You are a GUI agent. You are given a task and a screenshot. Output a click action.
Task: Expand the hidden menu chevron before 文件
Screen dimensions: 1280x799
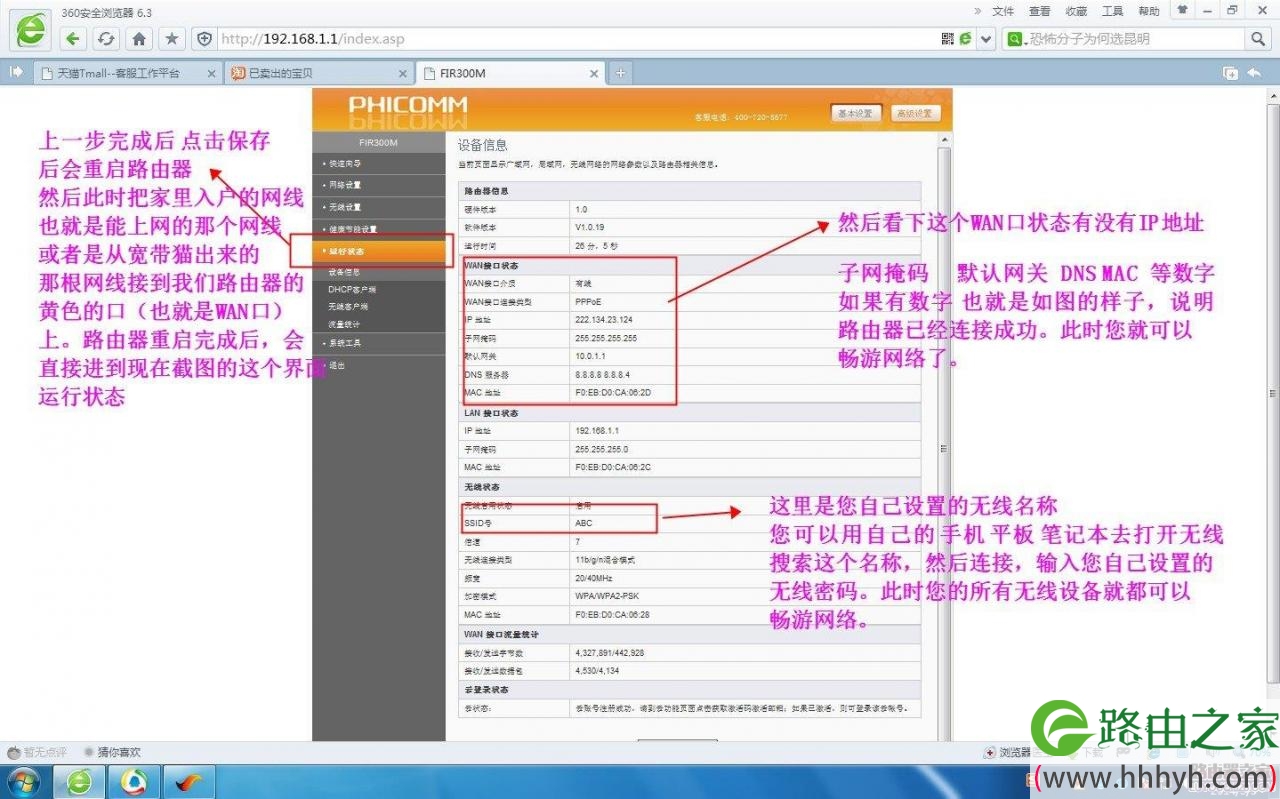(977, 11)
